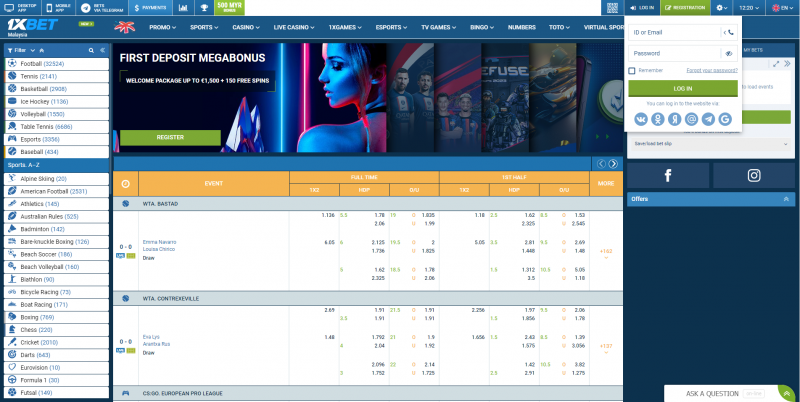Open the BINGO menu
The width and height of the screenshot is (800, 402).
[483, 28]
